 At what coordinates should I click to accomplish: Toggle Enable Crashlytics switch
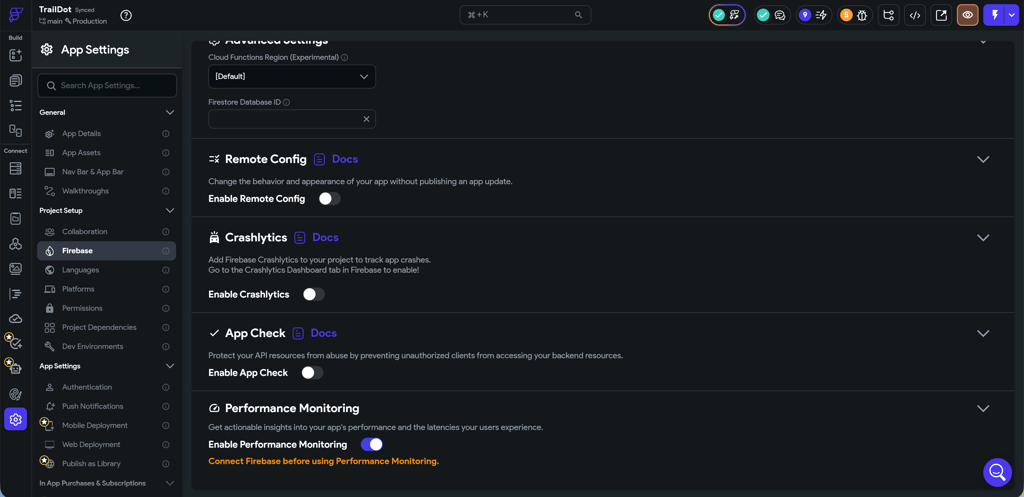[313, 295]
